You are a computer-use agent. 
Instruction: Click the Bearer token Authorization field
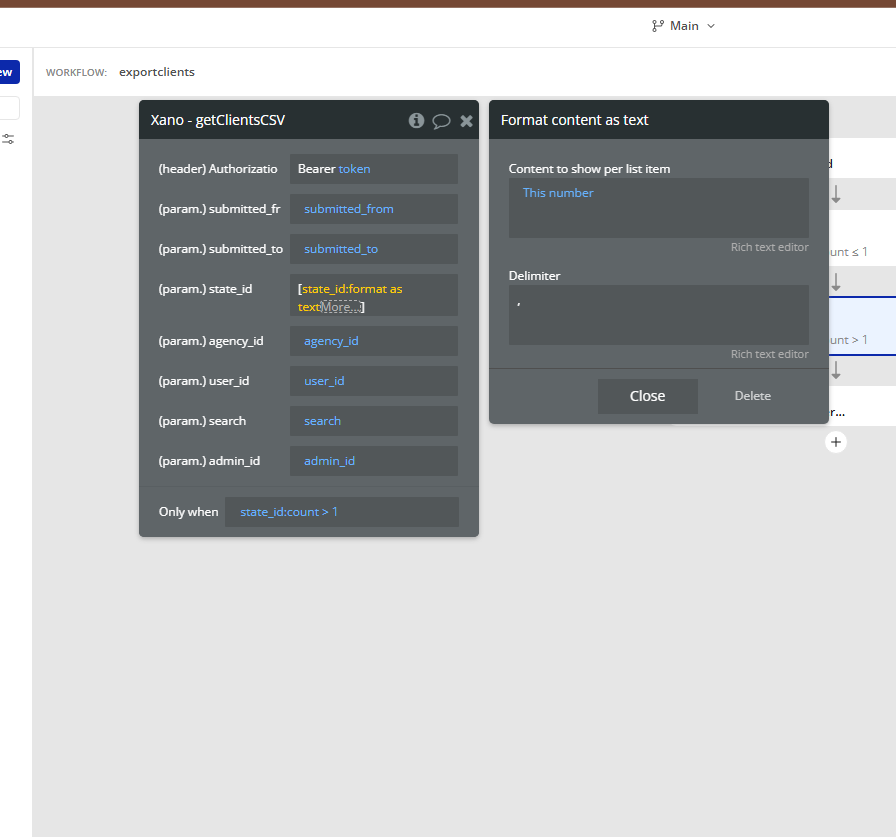pos(374,169)
